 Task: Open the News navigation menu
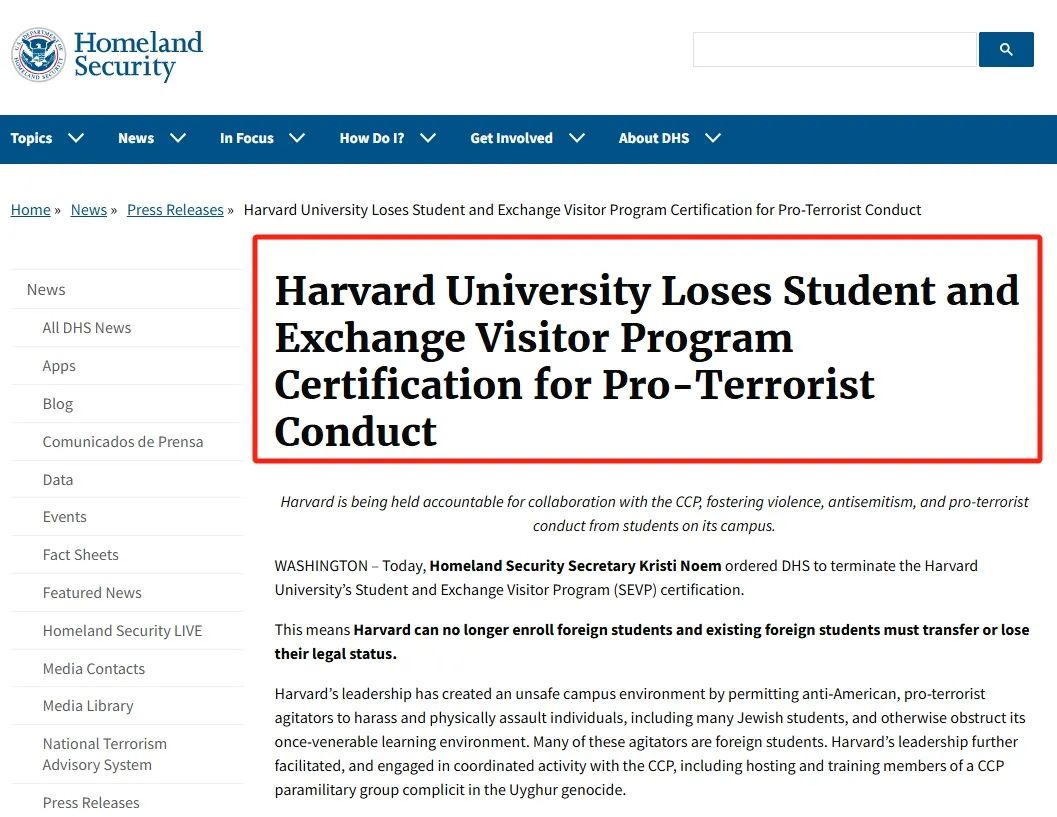point(136,138)
